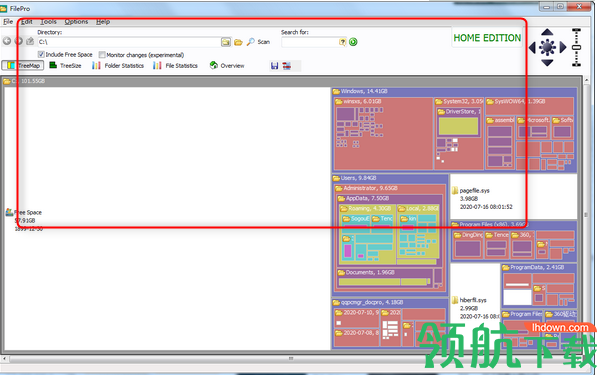This screenshot has width=597, height=375.
Task: Select the Users, 9.84GB folder header
Action: 390,178
